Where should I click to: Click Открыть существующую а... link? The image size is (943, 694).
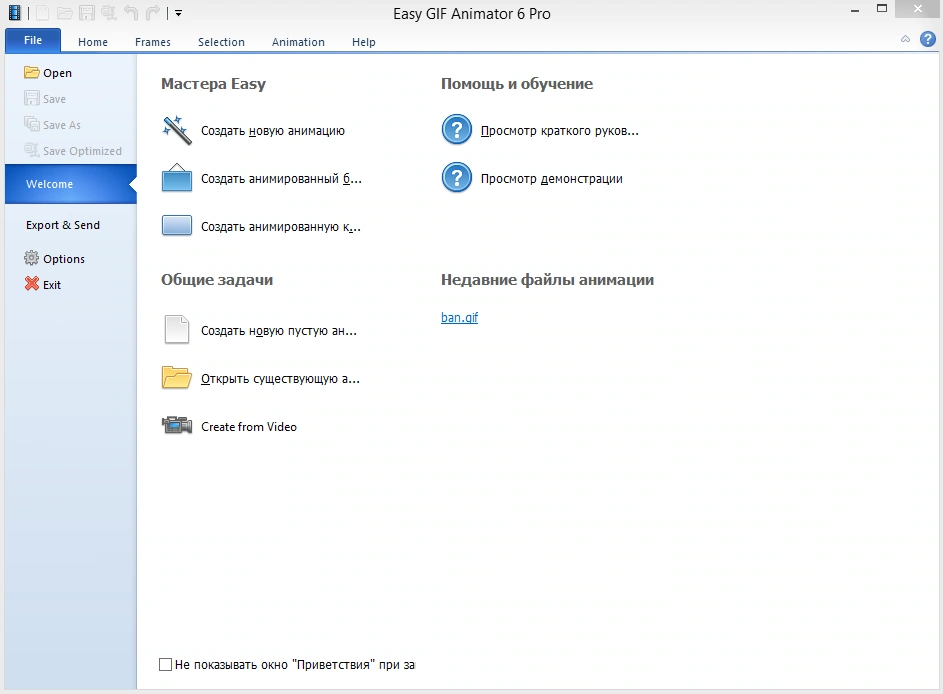280,379
